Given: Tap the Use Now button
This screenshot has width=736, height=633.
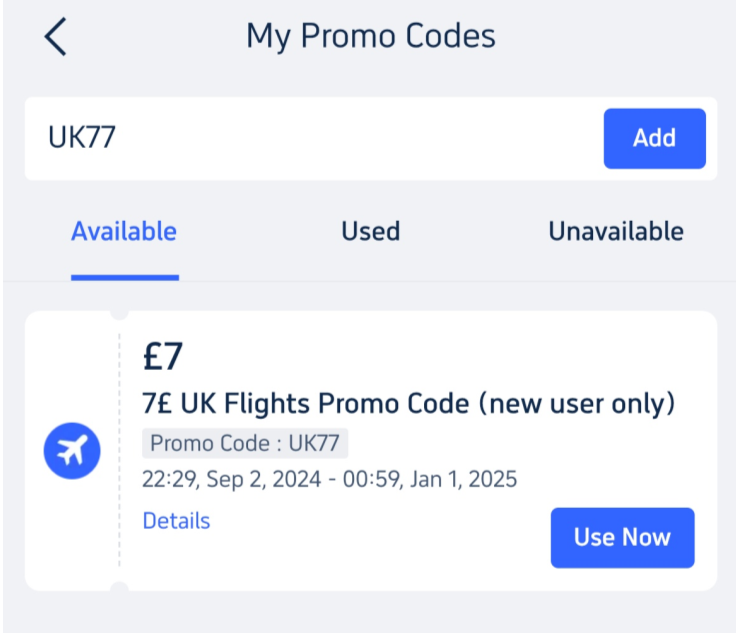Looking at the screenshot, I should tap(622, 537).
